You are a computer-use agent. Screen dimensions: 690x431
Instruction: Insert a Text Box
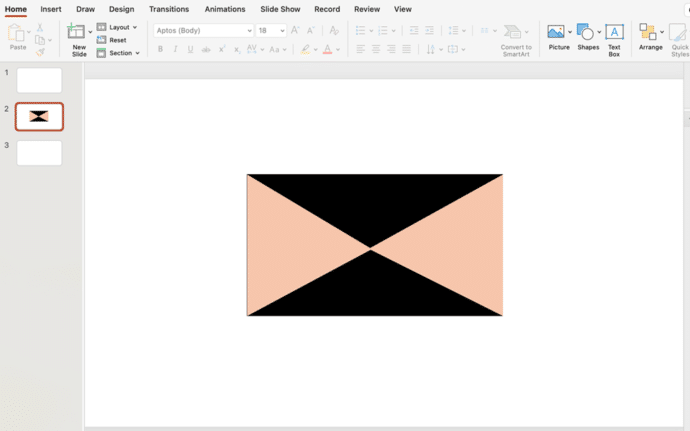pyautogui.click(x=614, y=33)
